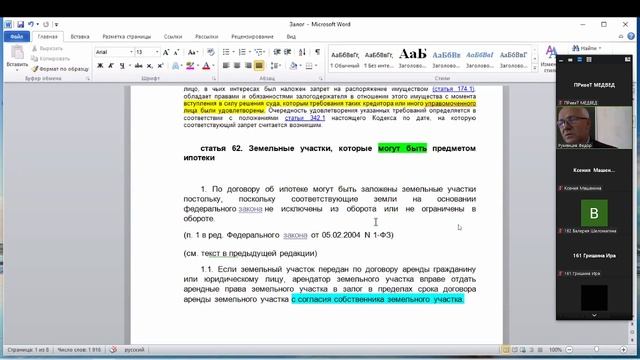Clear formatting with the eraser icon
This screenshot has width=640, height=360.
(x=211, y=52)
